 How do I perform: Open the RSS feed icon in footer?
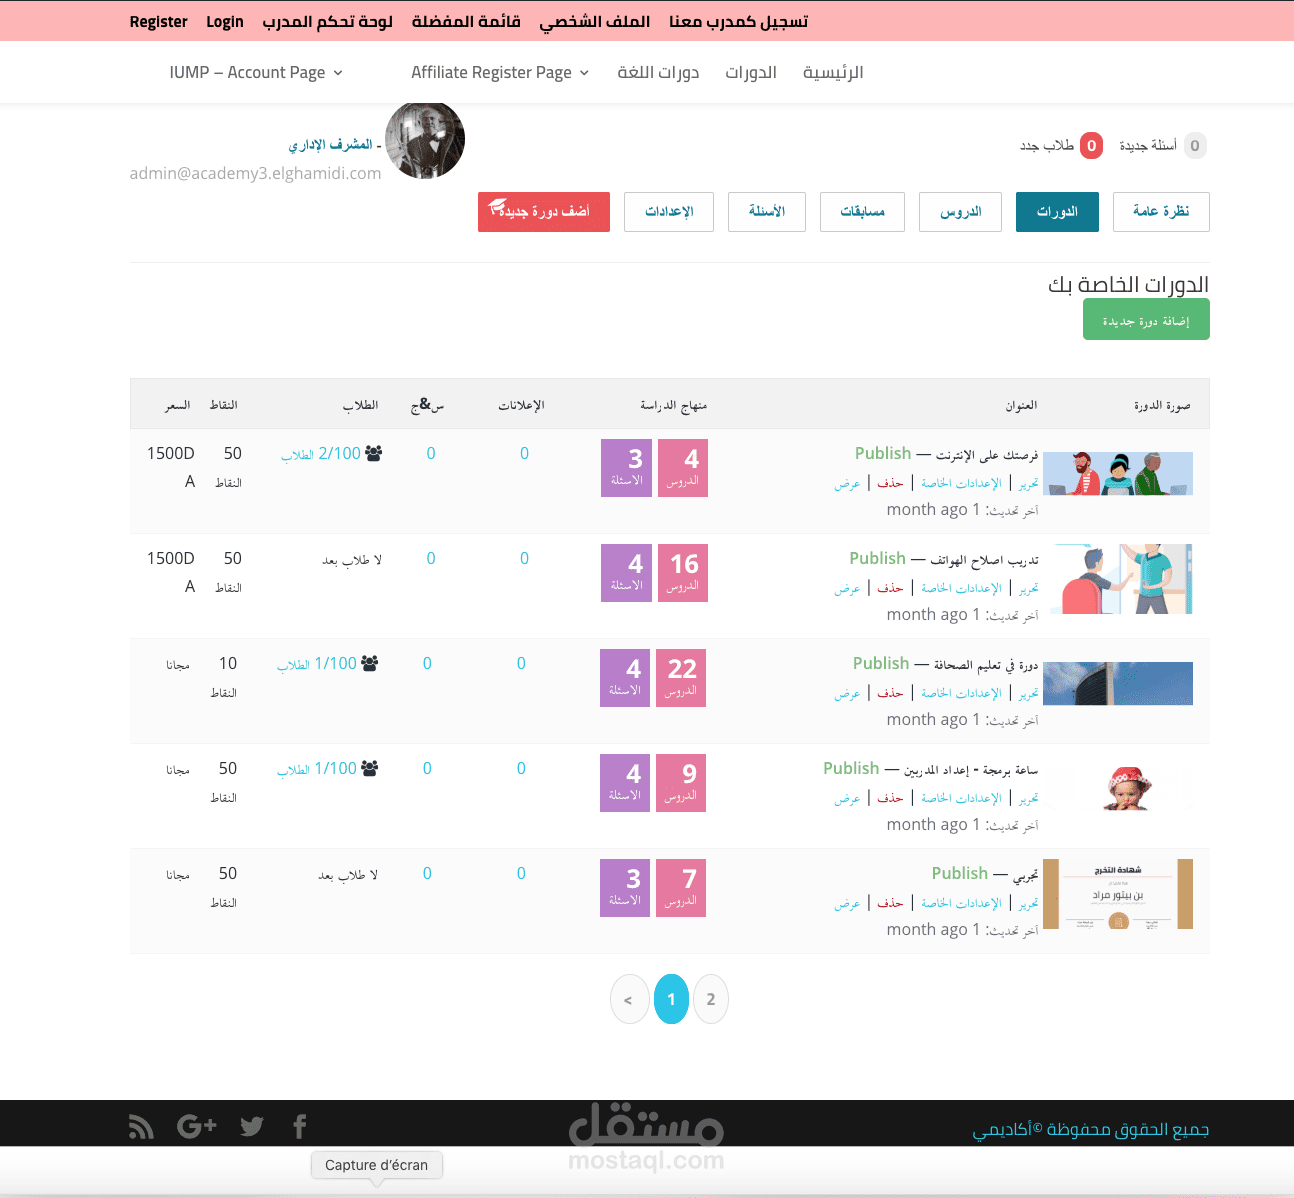(141, 1127)
